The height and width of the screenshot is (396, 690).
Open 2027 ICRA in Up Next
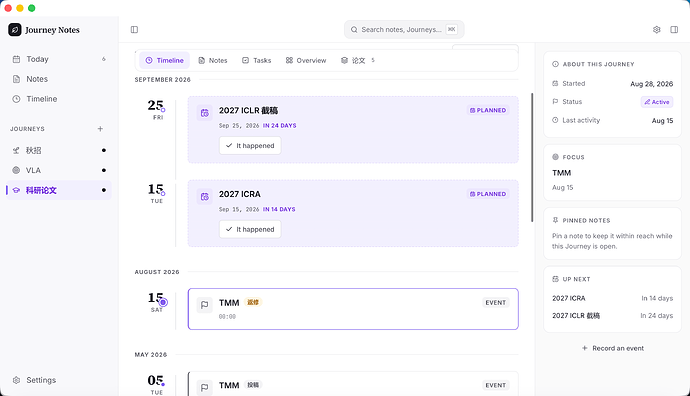613,298
